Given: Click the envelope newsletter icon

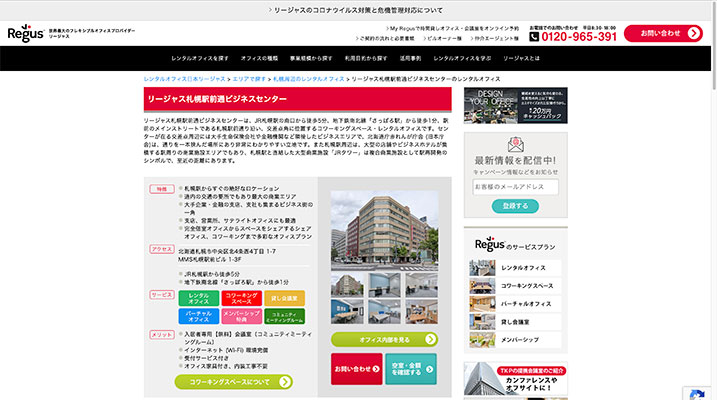Looking at the screenshot, I should click(515, 144).
